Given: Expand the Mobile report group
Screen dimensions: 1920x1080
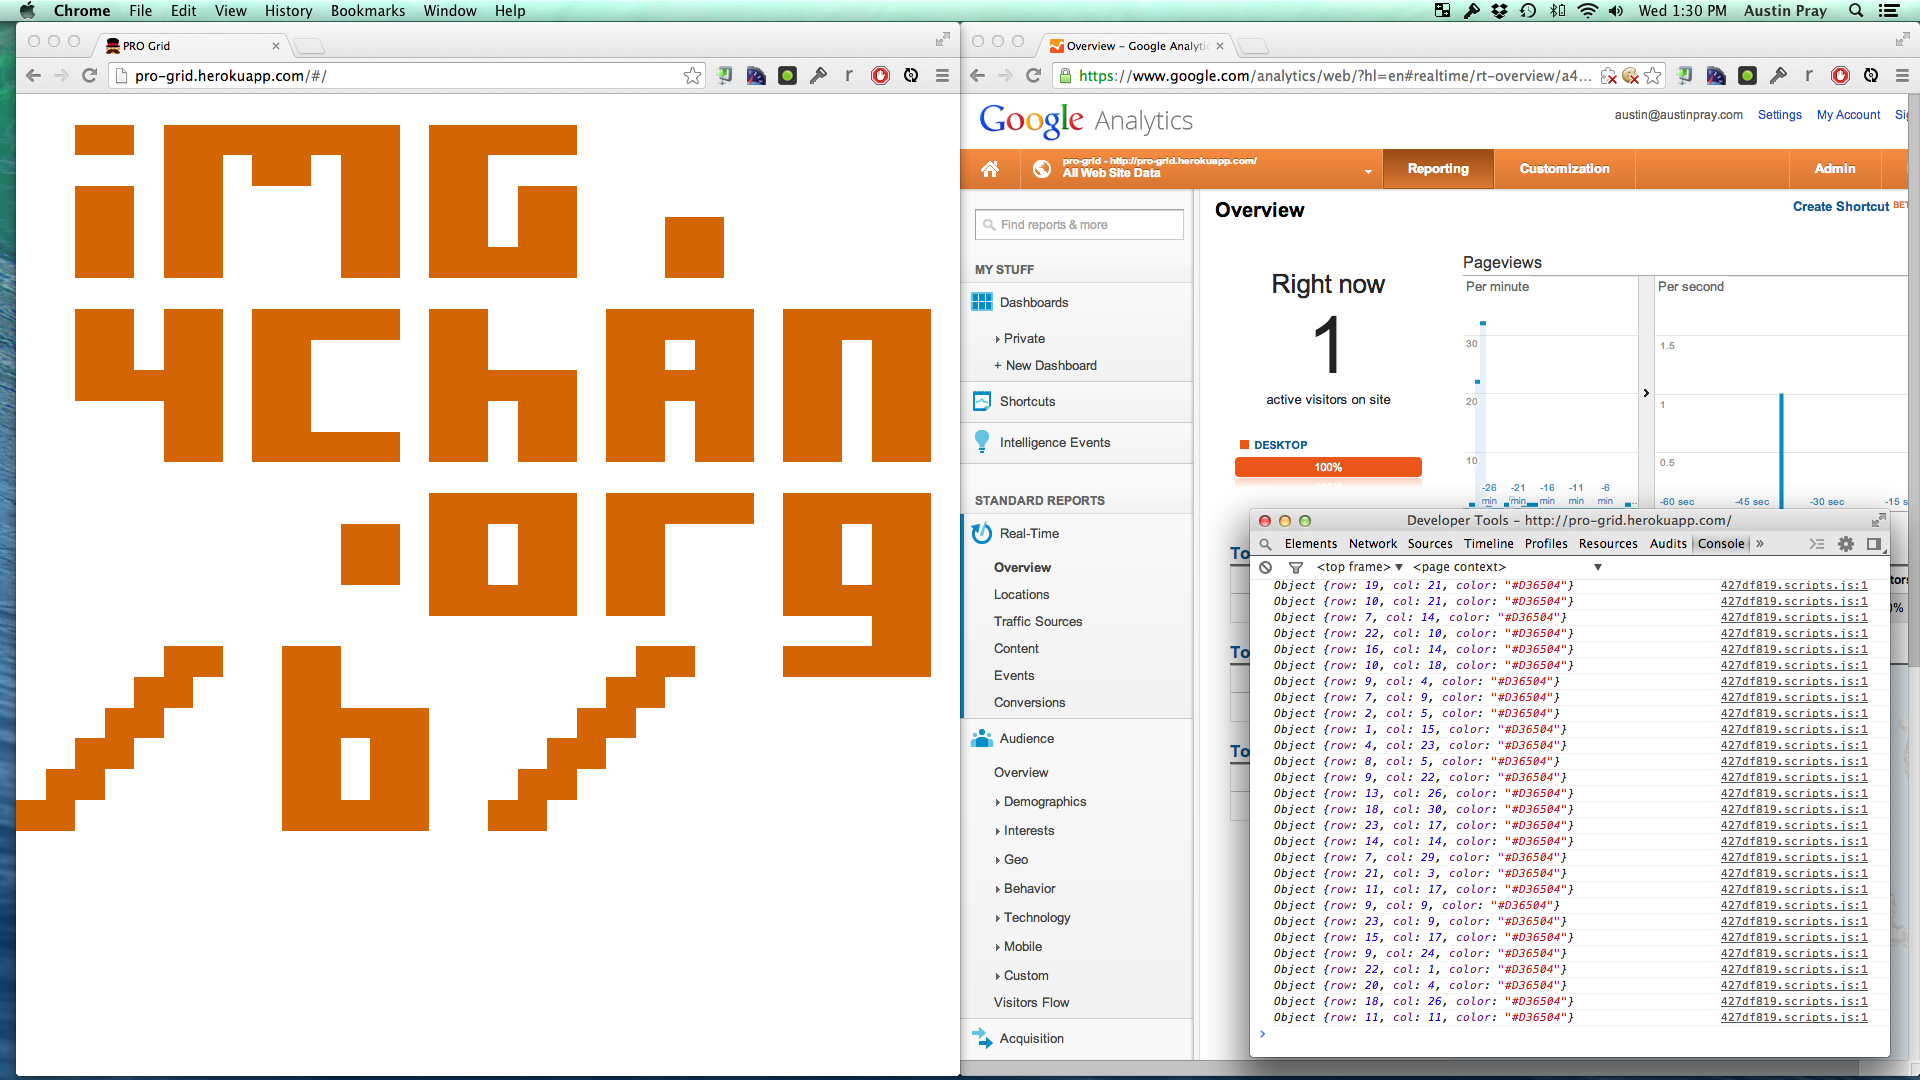Looking at the screenshot, I should click(998, 947).
